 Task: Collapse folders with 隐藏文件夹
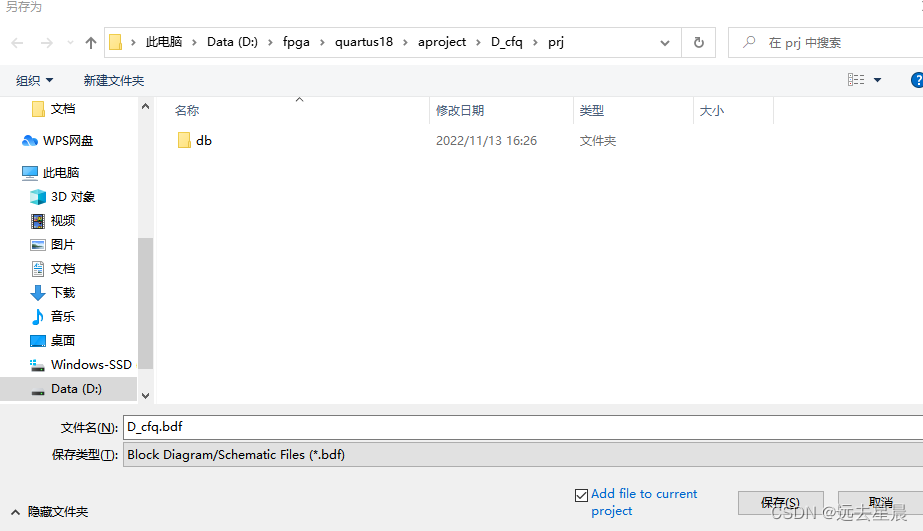point(50,512)
